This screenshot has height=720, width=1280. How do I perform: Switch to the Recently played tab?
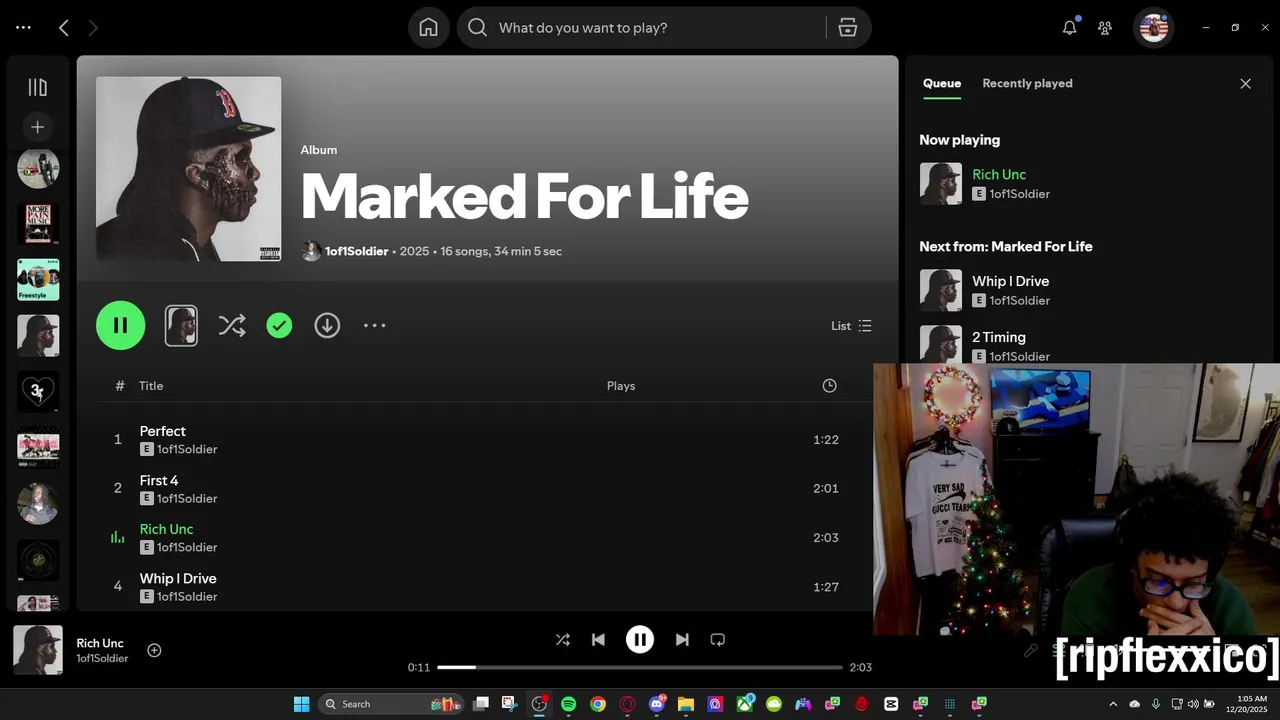pos(1027,83)
